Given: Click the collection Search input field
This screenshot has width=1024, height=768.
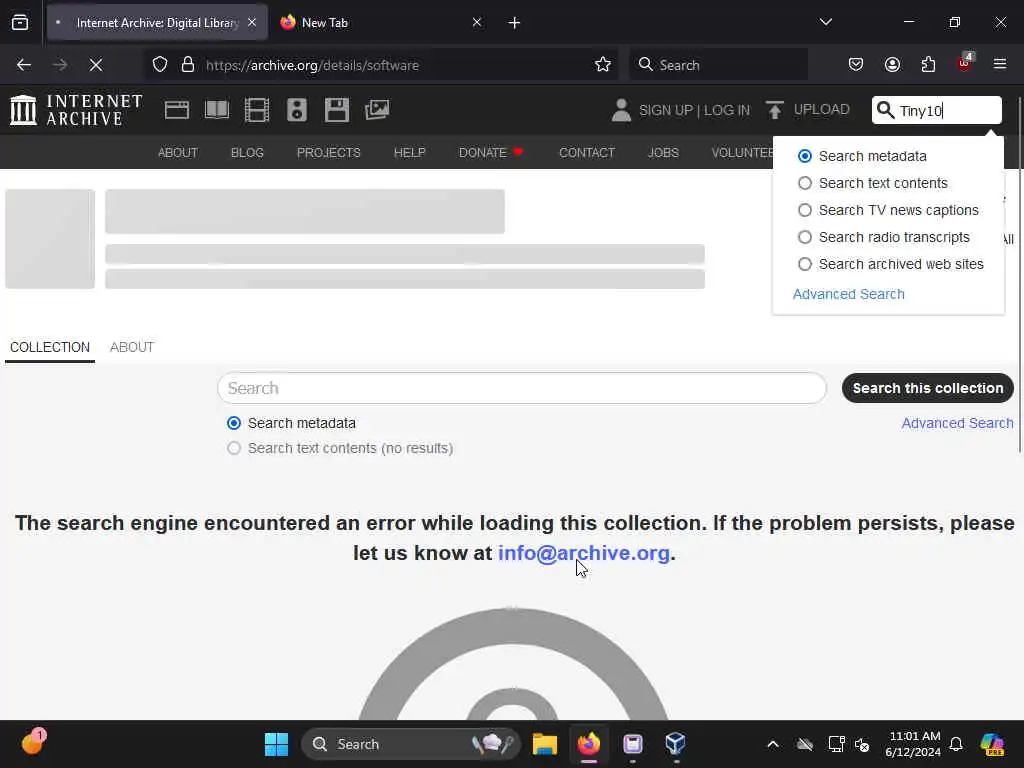Looking at the screenshot, I should (x=522, y=388).
